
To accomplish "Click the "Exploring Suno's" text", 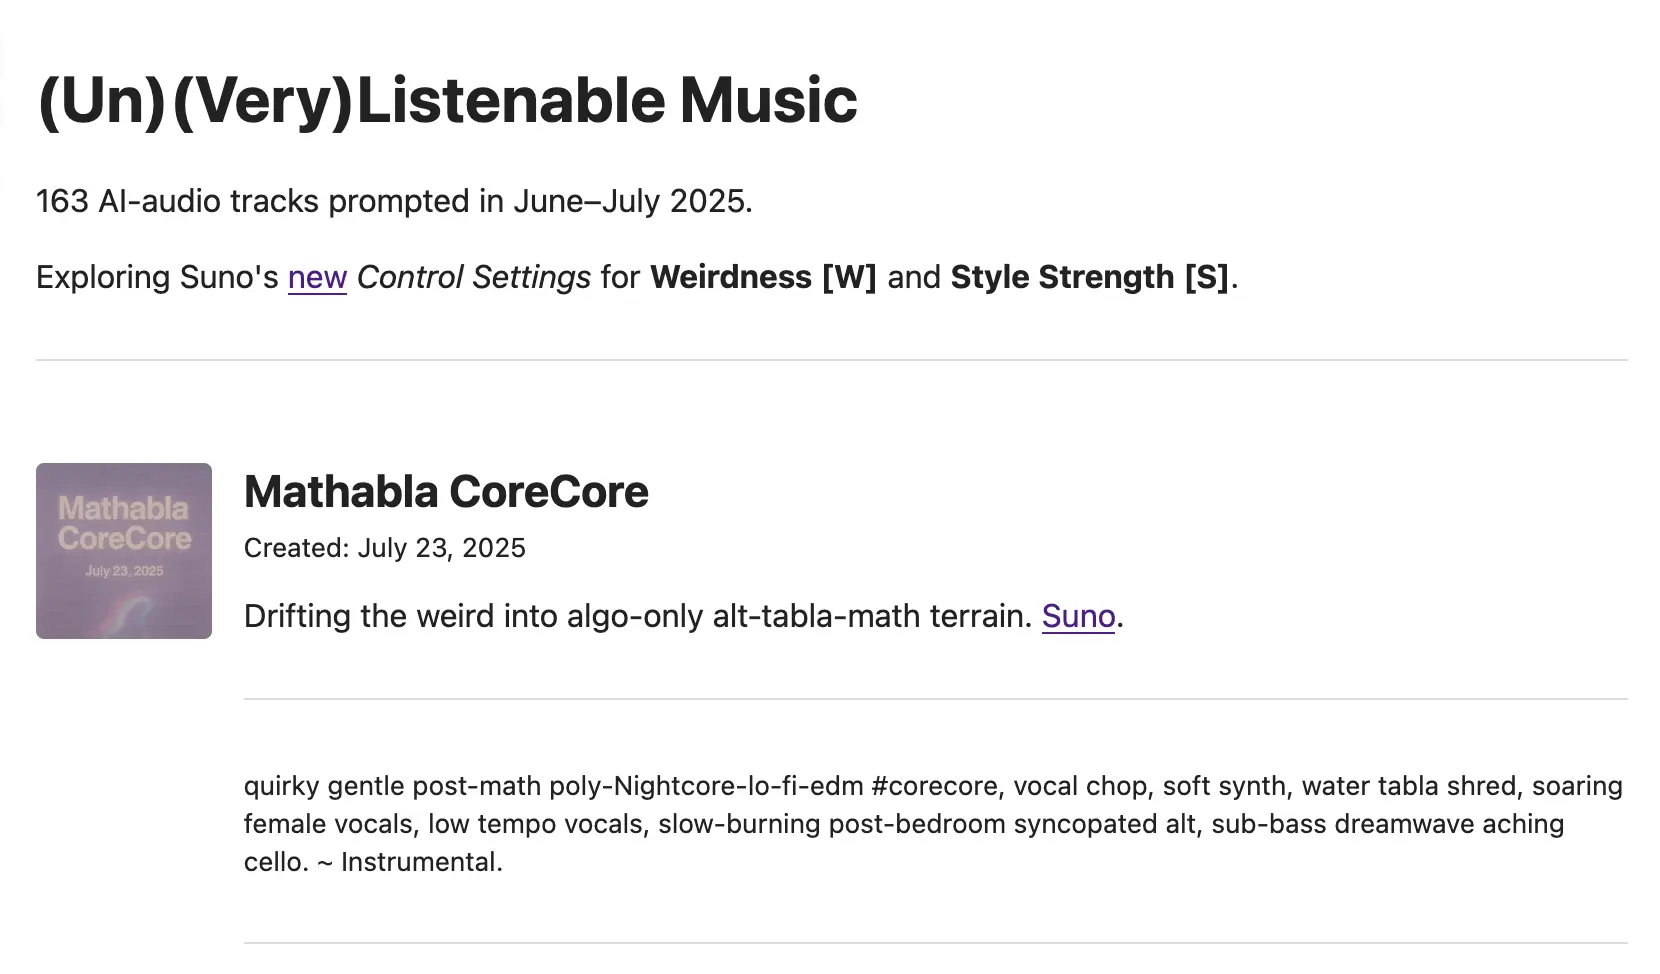I will [x=157, y=277].
